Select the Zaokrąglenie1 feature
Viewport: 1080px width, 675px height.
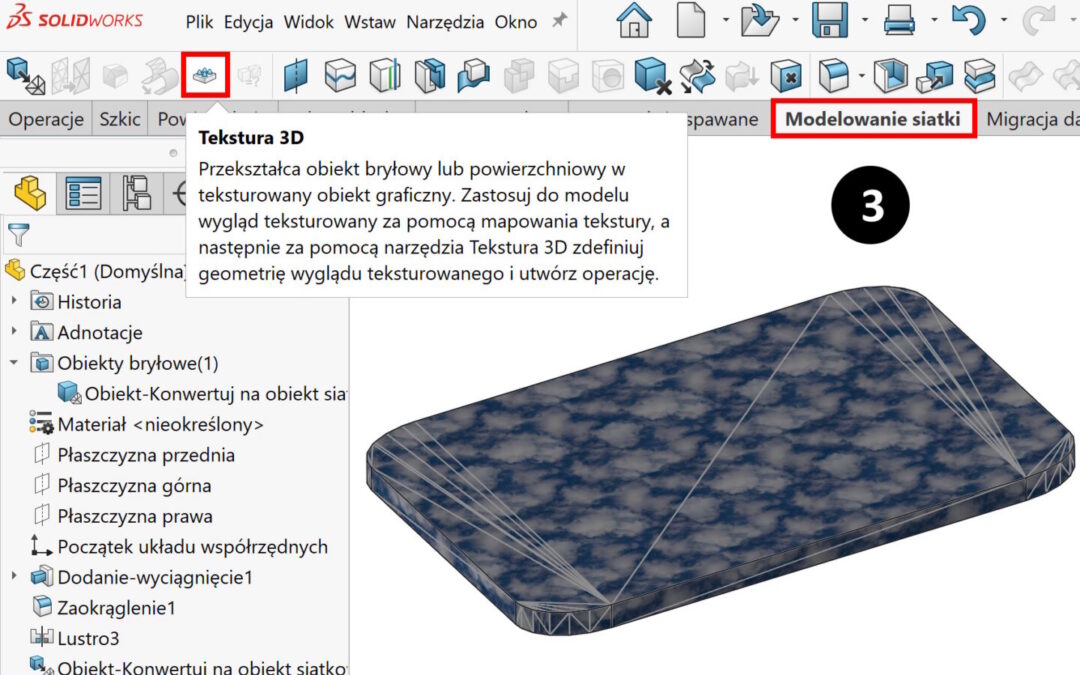click(116, 608)
